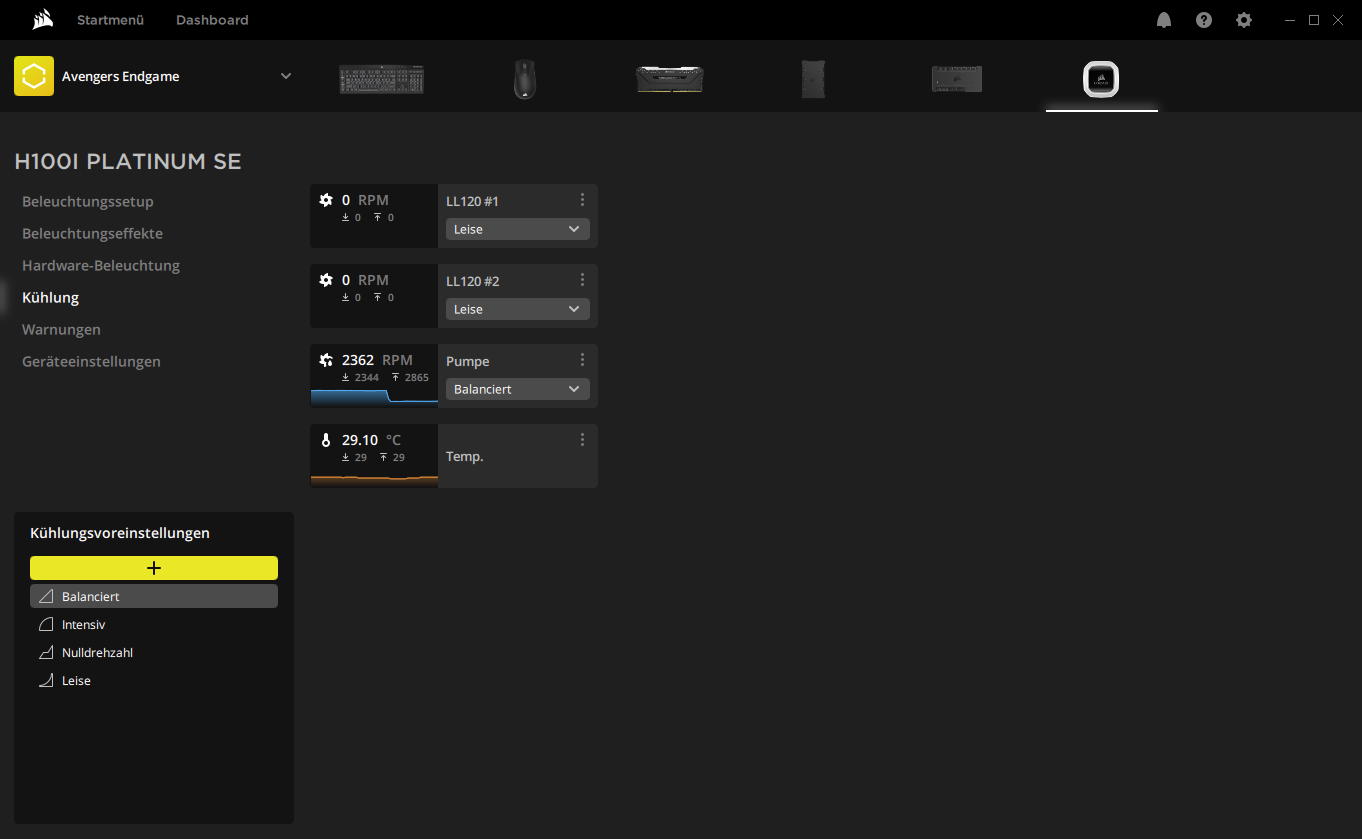1362x839 pixels.
Task: Click the thermometer icon on Temp. tile
Action: pos(326,440)
